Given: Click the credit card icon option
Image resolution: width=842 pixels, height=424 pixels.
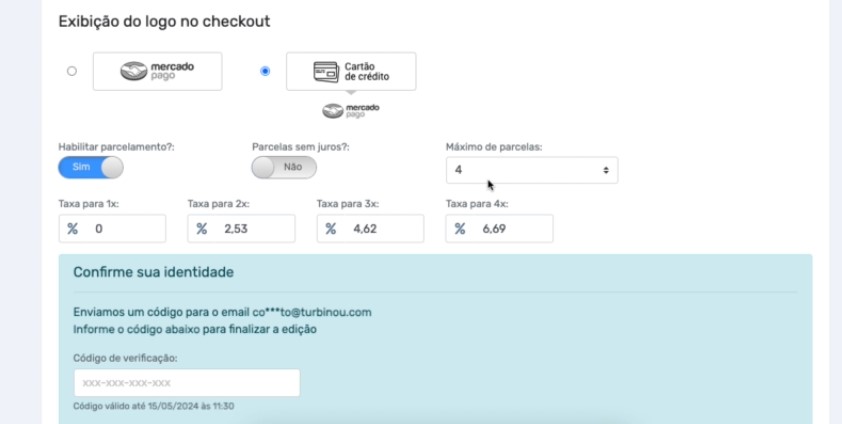Looking at the screenshot, I should click(x=351, y=71).
